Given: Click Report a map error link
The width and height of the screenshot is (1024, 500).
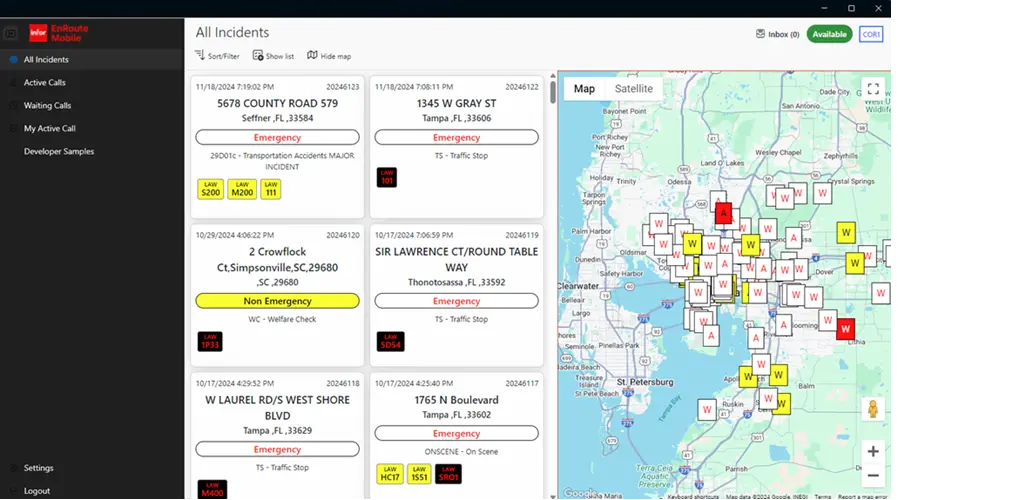Looking at the screenshot, I should (x=861, y=497).
